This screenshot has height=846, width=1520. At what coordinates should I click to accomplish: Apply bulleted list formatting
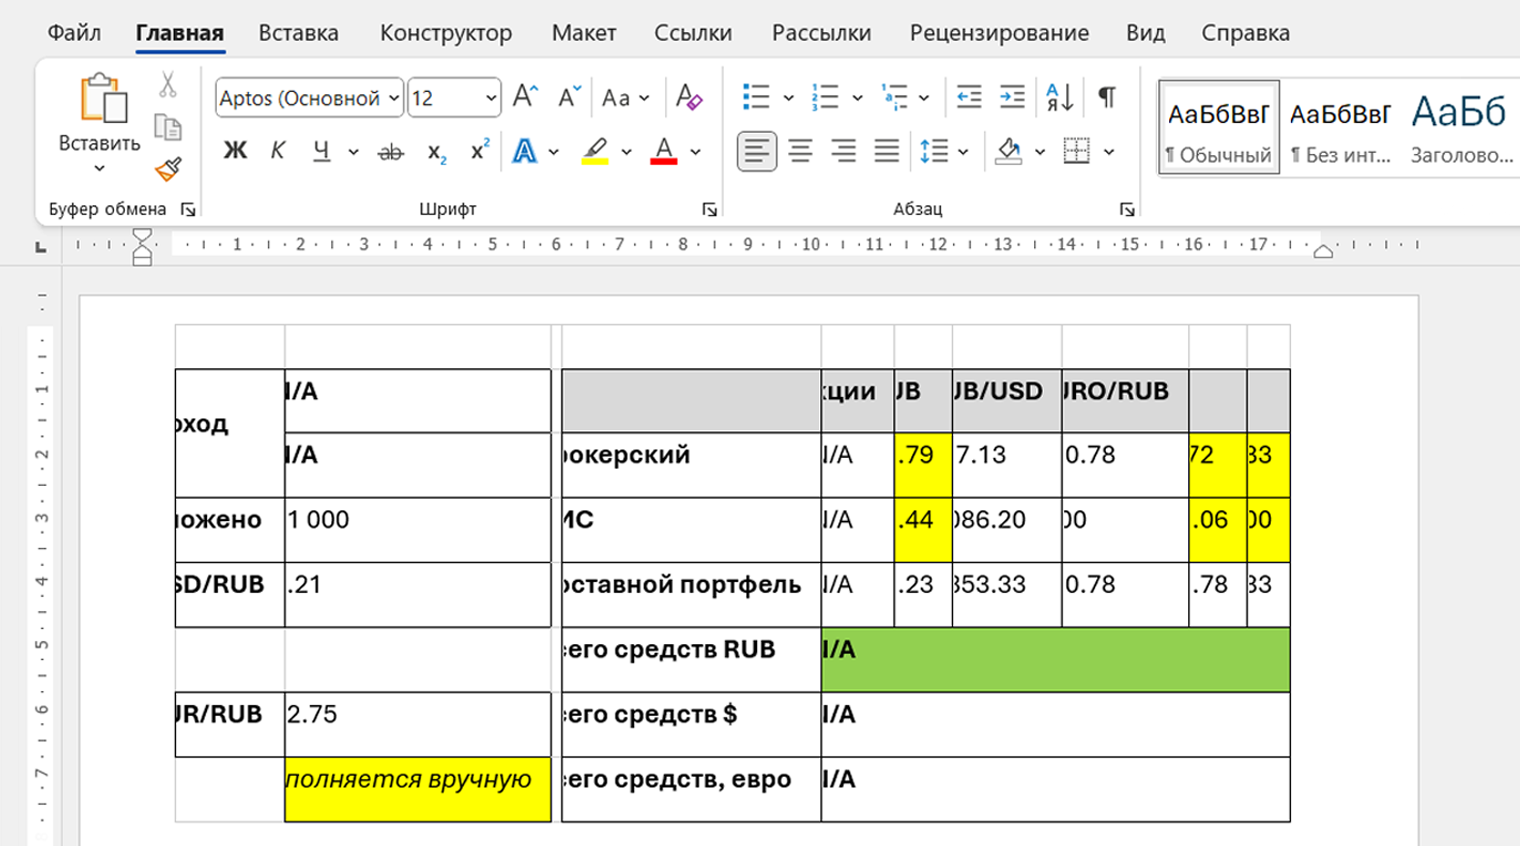pyautogui.click(x=756, y=97)
